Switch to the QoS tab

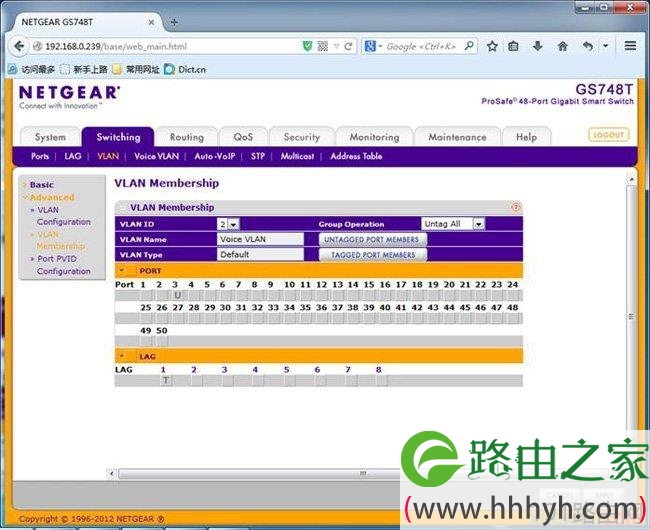[243, 137]
